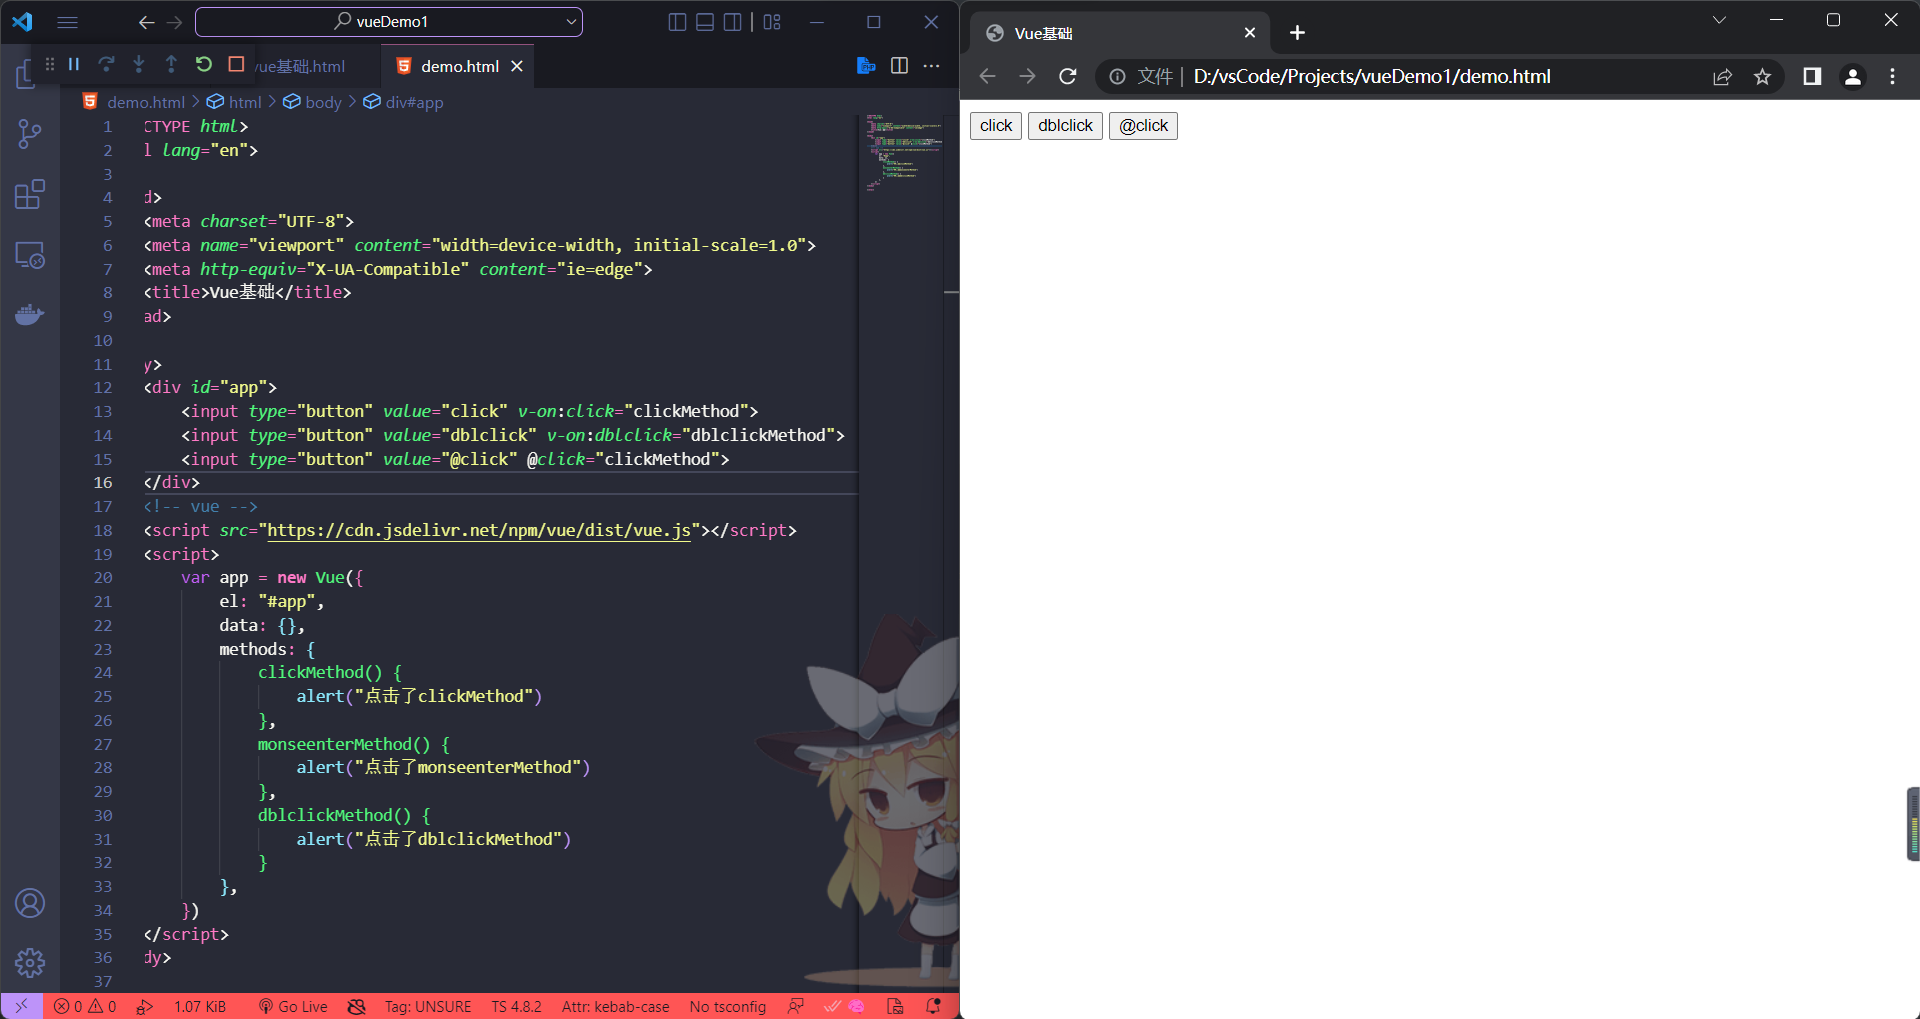Open editor More Actions ellipsis
Image resolution: width=1920 pixels, height=1019 pixels.
click(x=931, y=66)
